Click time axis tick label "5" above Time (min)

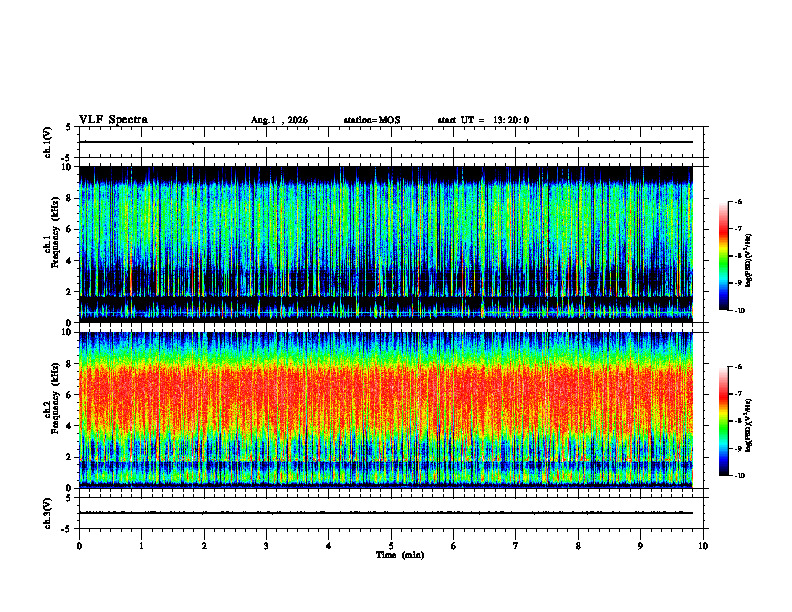coord(391,546)
